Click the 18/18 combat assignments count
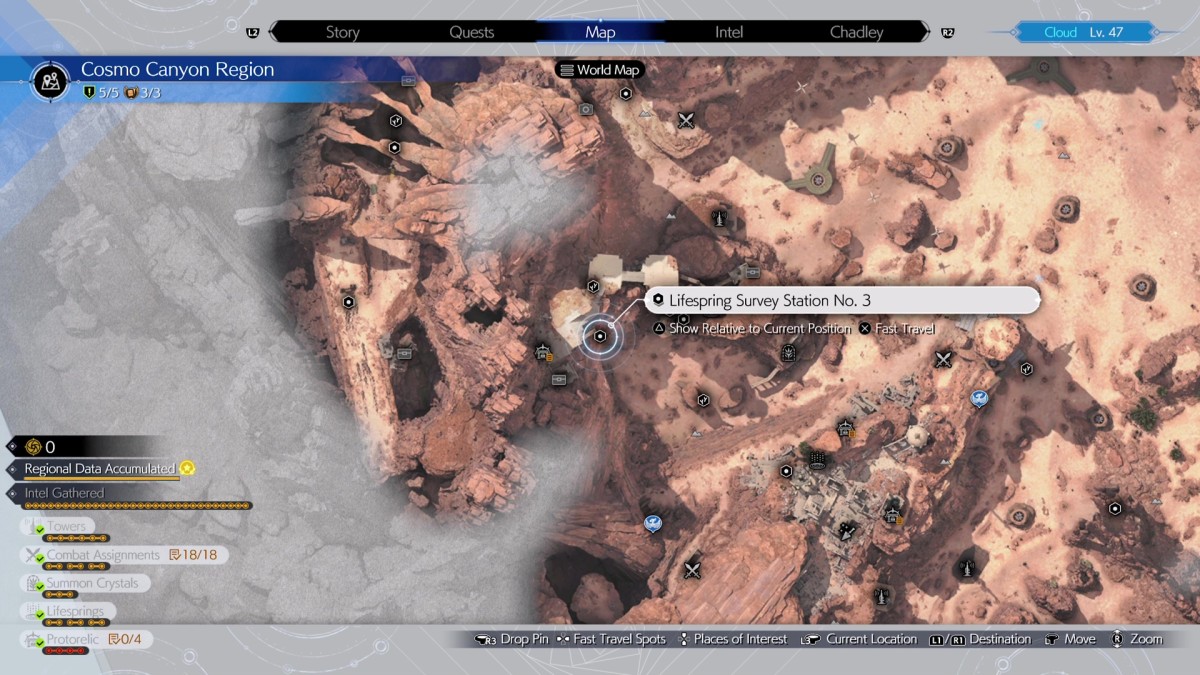Image resolution: width=1200 pixels, height=675 pixels. pos(194,554)
